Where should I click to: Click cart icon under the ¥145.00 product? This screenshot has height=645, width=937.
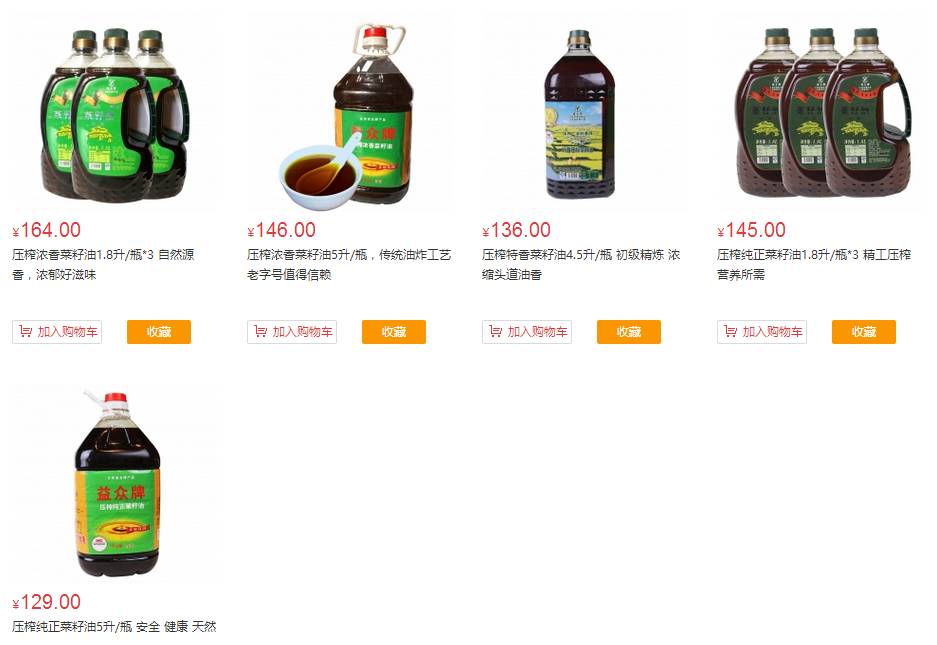tap(730, 331)
